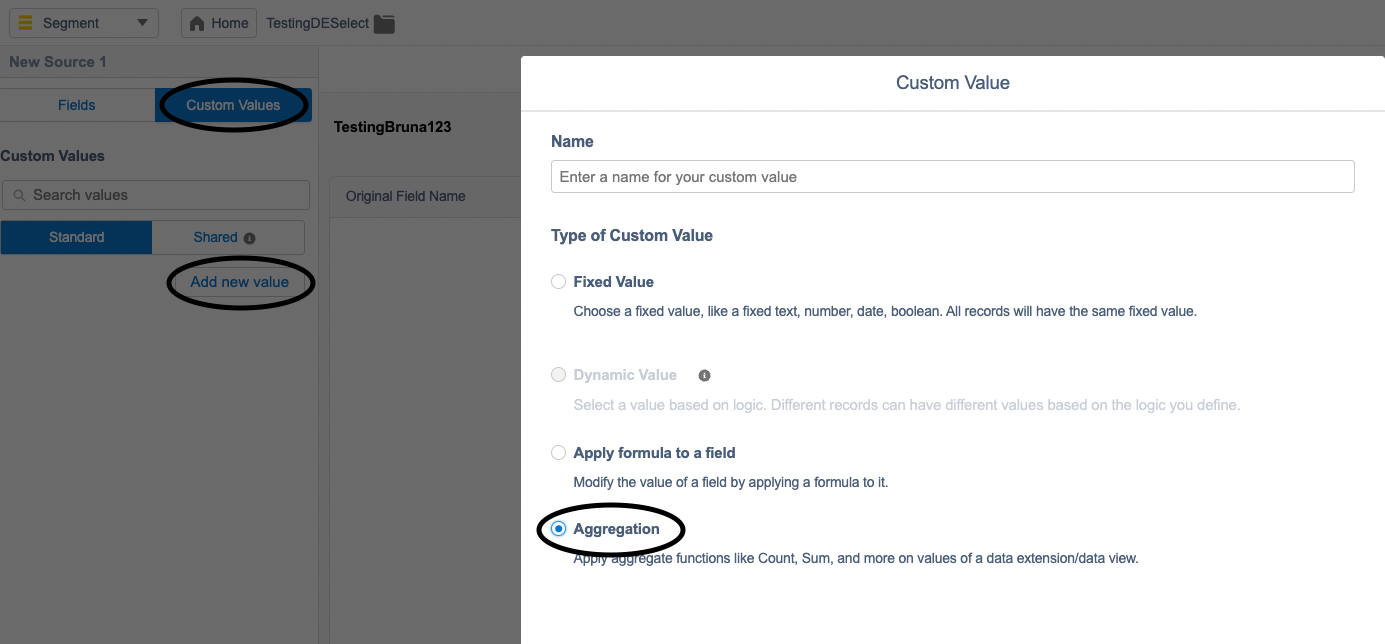Screen dimensions: 1385x644
Task: Open the TestingDESelect folder icon
Action: tap(385, 23)
